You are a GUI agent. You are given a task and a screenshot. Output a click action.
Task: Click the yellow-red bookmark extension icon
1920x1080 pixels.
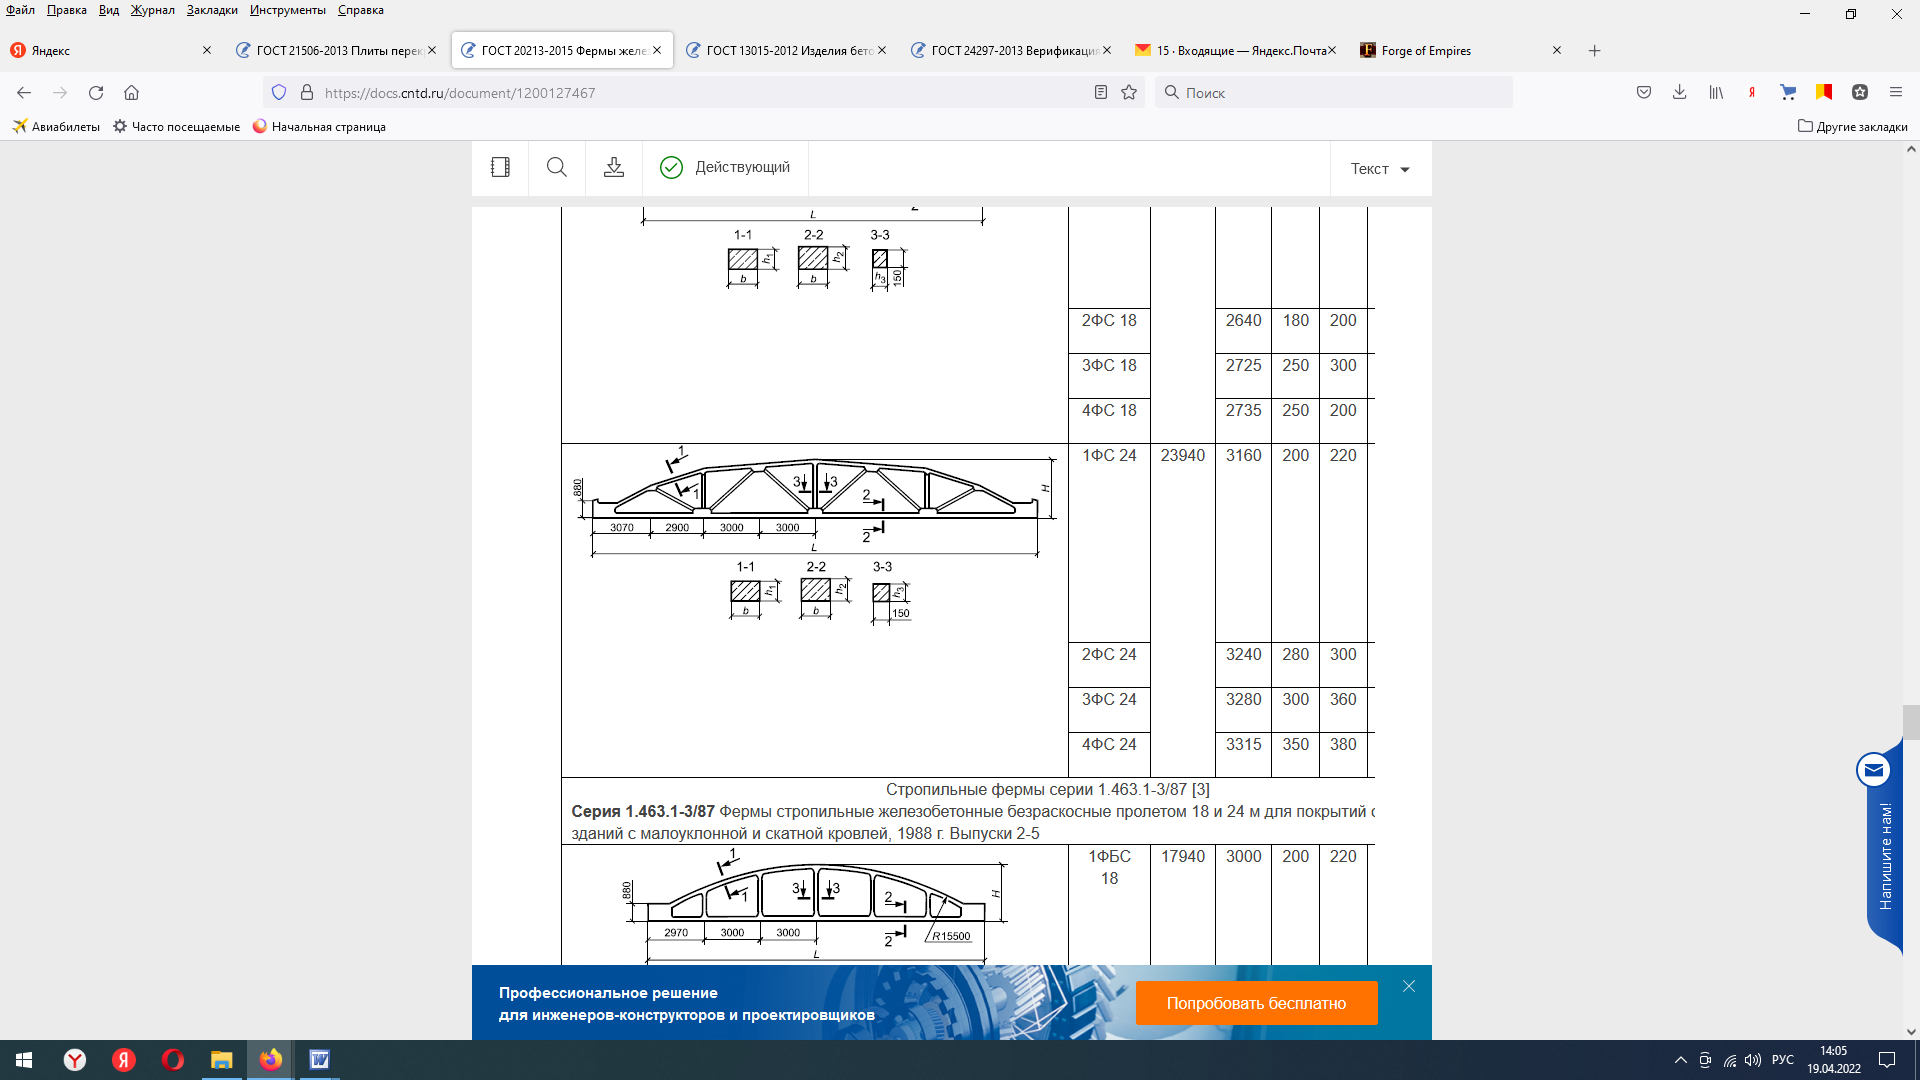click(x=1824, y=93)
